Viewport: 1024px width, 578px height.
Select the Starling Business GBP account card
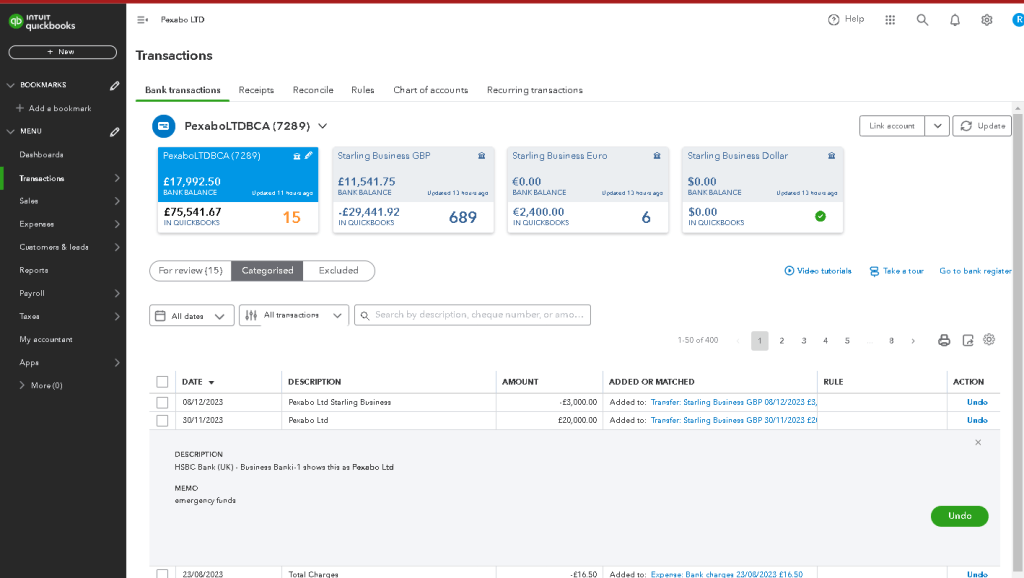(413, 189)
